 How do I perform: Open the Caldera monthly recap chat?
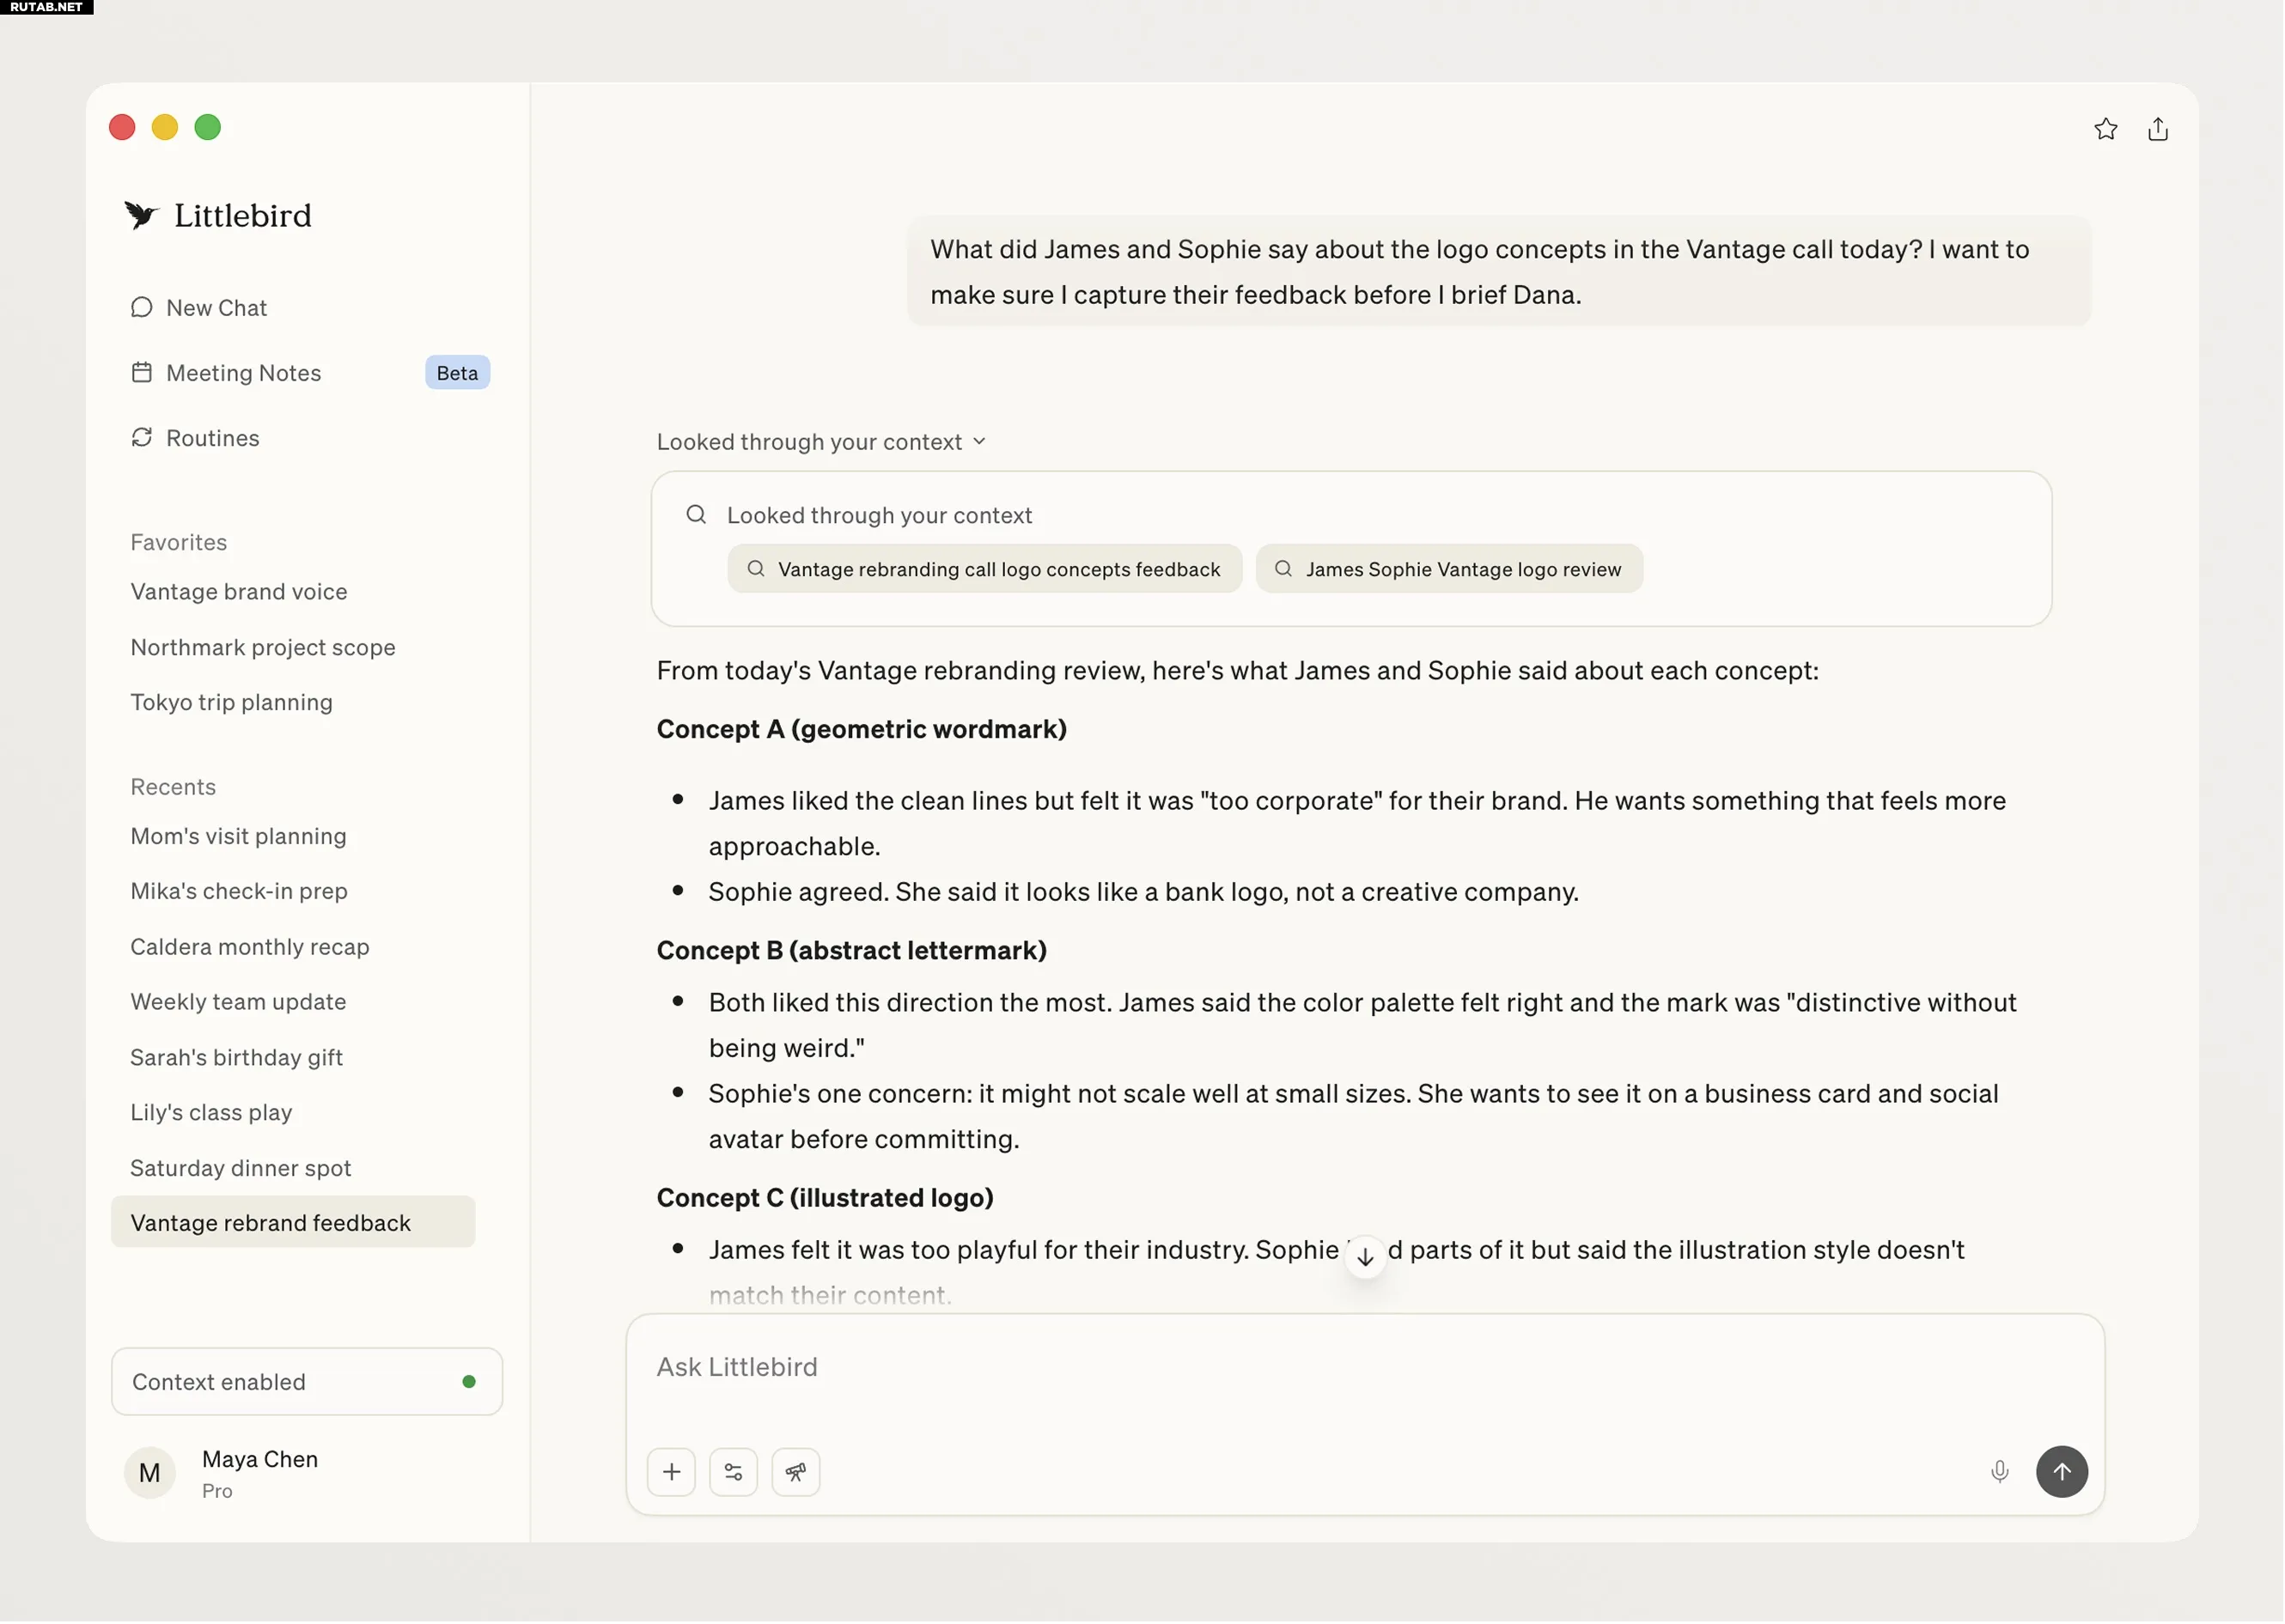[250, 947]
